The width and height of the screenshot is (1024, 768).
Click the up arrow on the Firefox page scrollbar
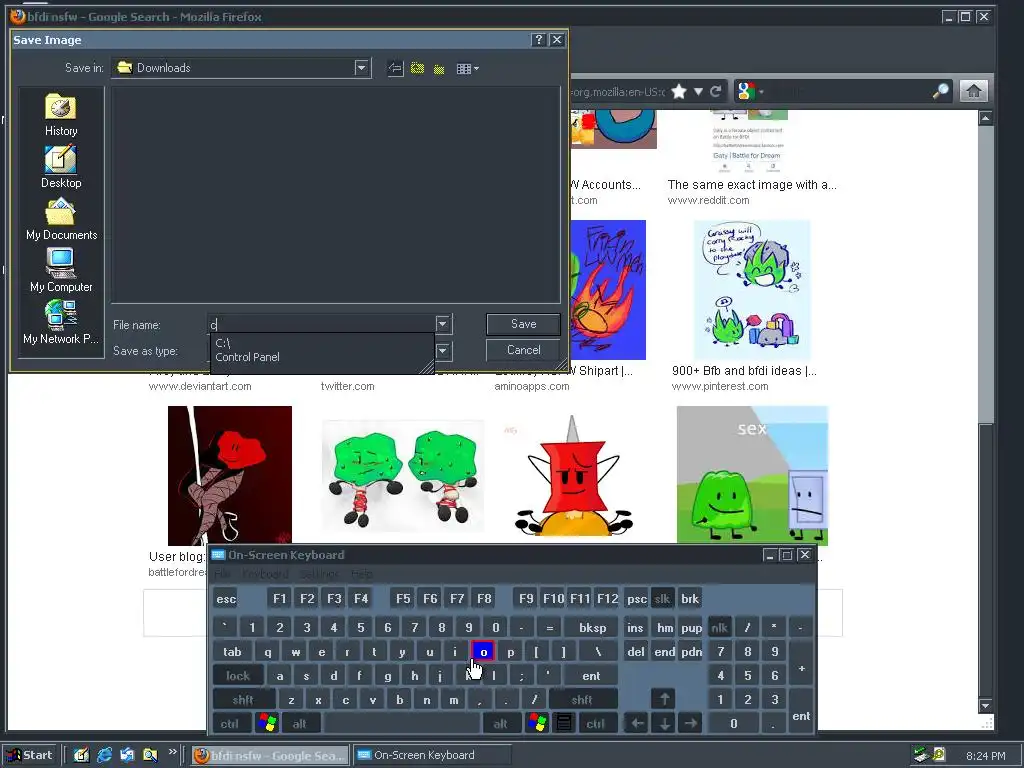pyautogui.click(x=985, y=118)
